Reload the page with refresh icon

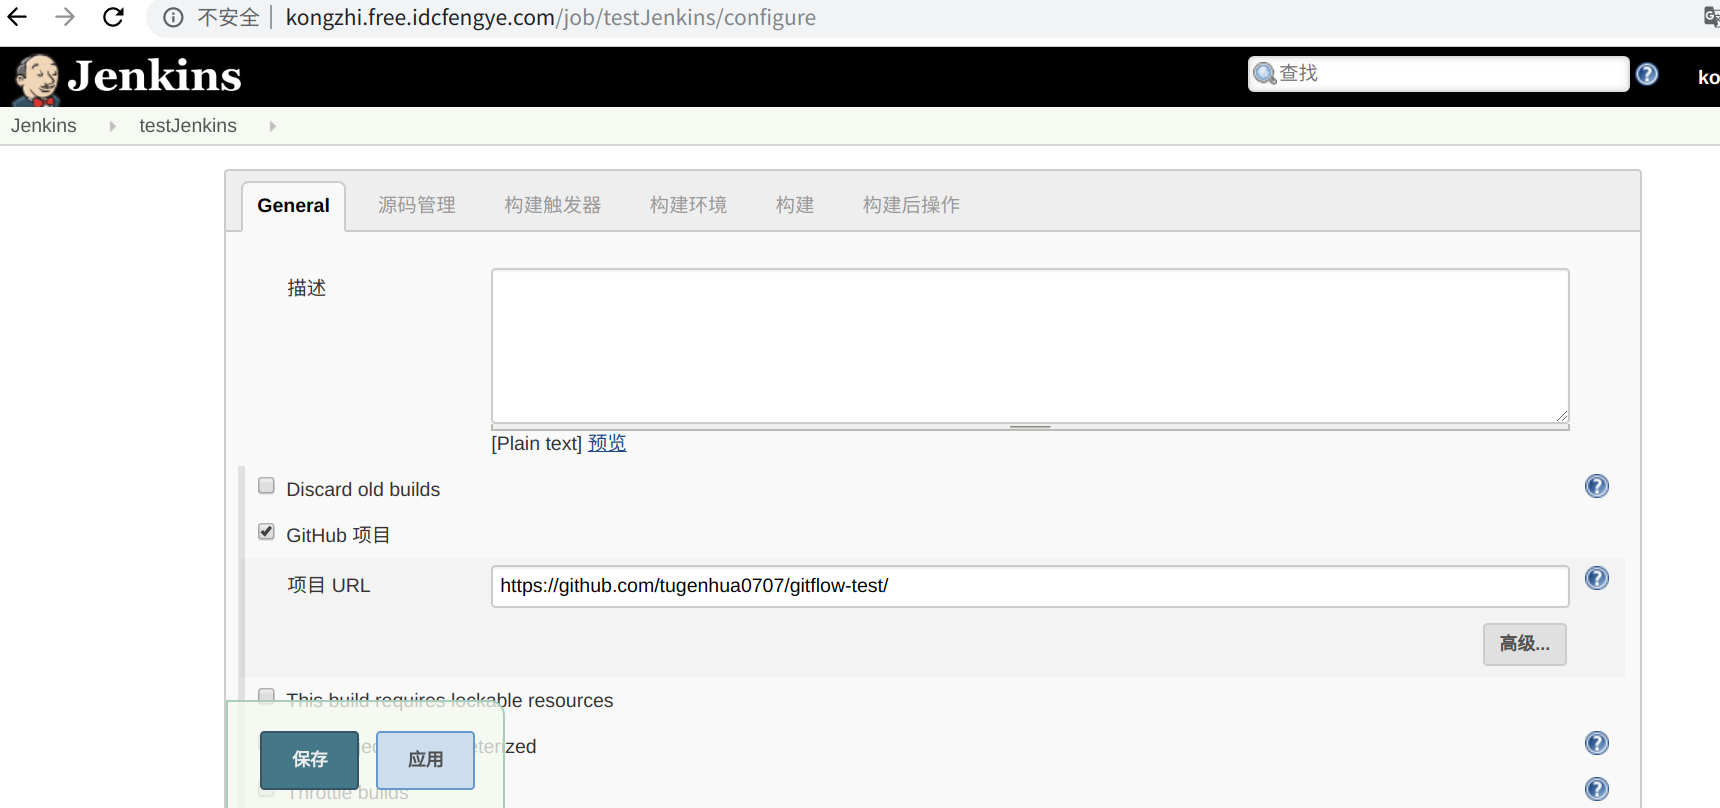pyautogui.click(x=113, y=17)
